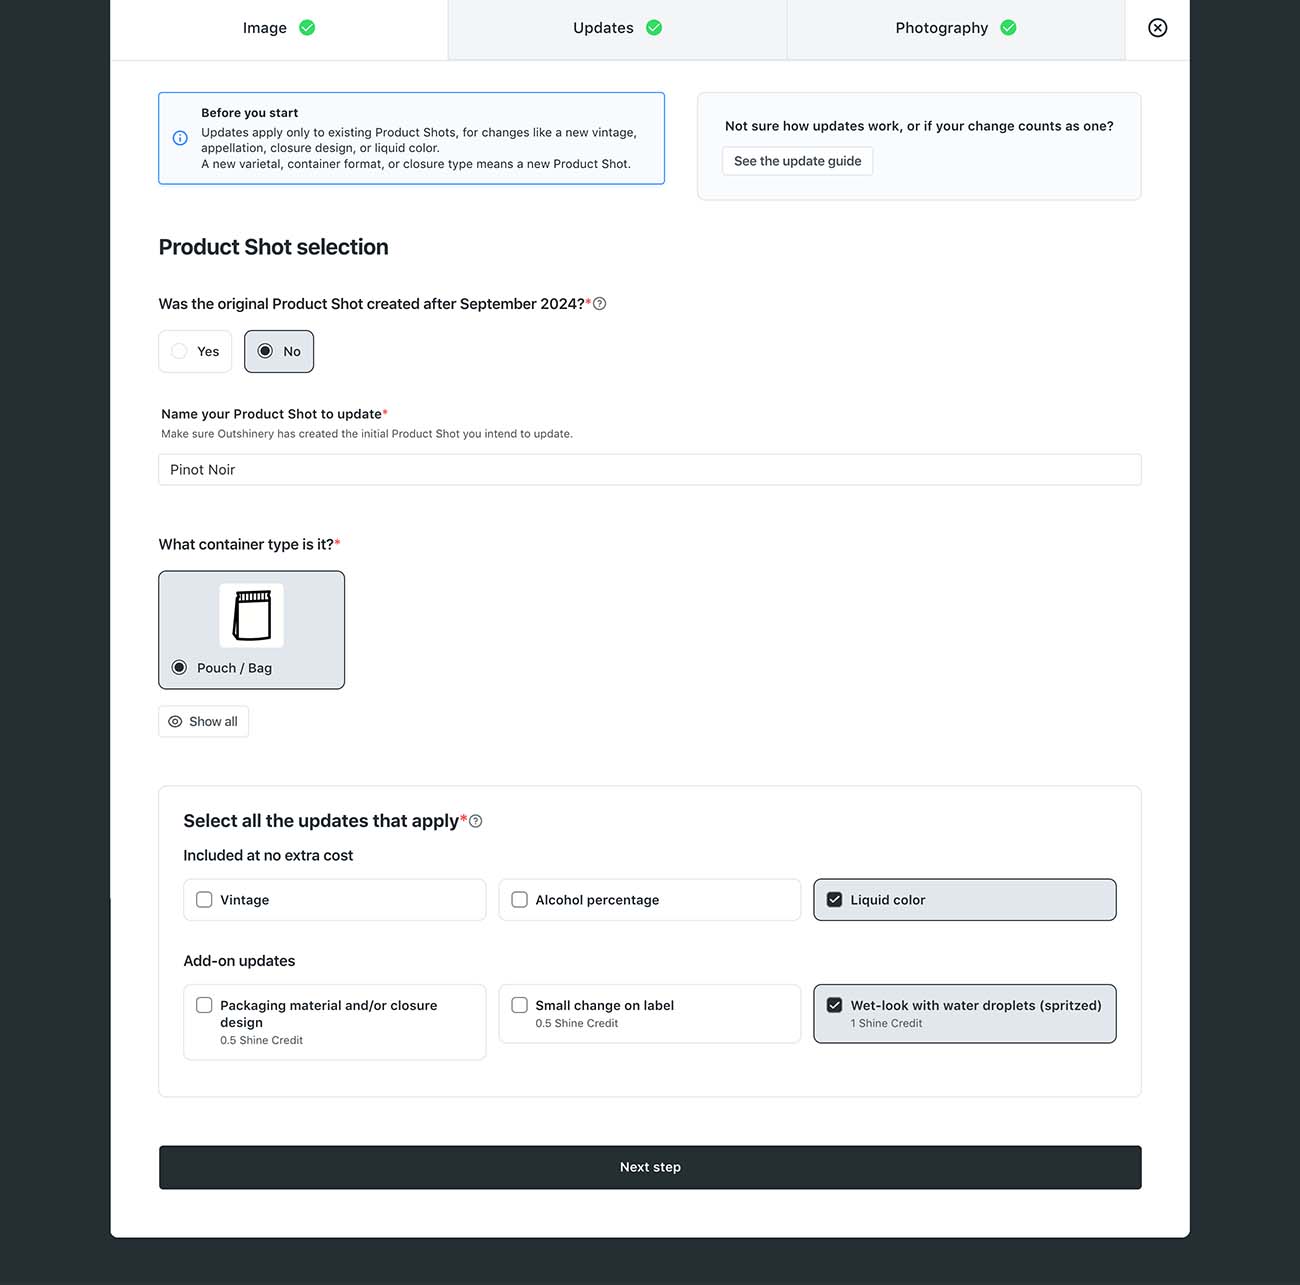The width and height of the screenshot is (1300, 1285).
Task: Click help icon beside September 2024 question
Action: [600, 304]
